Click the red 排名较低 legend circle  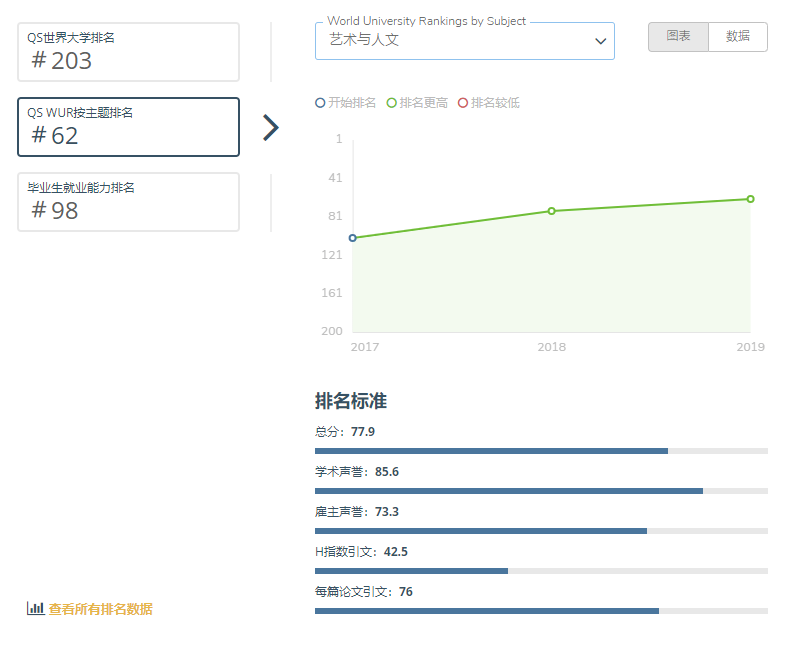click(x=462, y=103)
